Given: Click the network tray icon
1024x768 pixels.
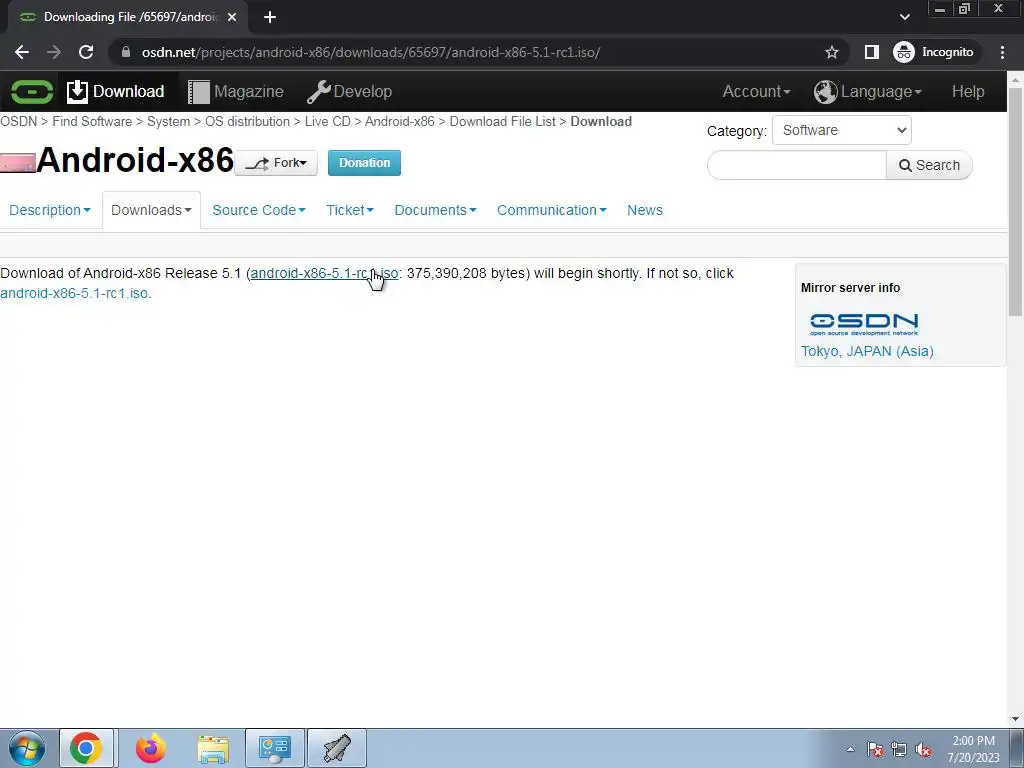Looking at the screenshot, I should pos(899,749).
